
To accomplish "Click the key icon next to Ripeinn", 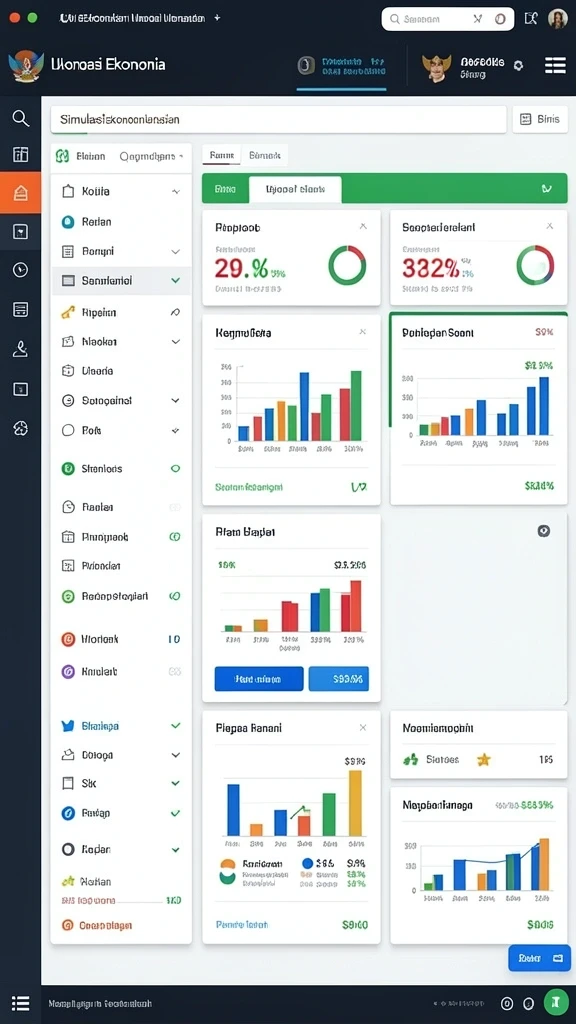I will tap(68, 313).
